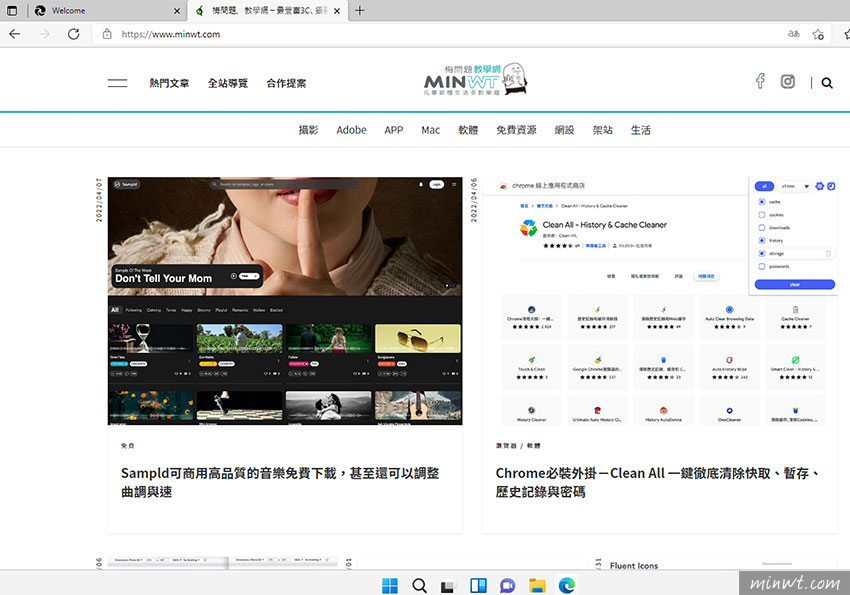Click the 2022/04/07 date beside the Sampld post
850x595 pixels.
[x=99, y=200]
